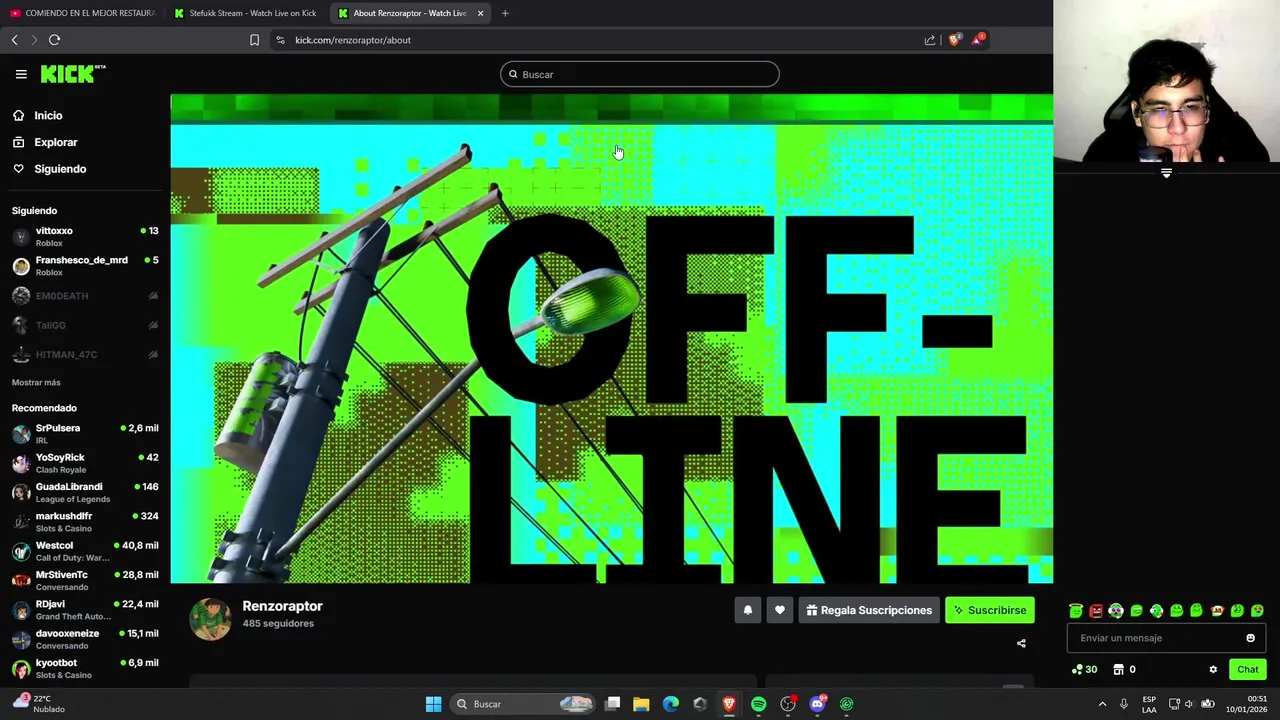This screenshot has width=1280, height=720.
Task: Open File Explorer from taskbar
Action: (x=641, y=704)
